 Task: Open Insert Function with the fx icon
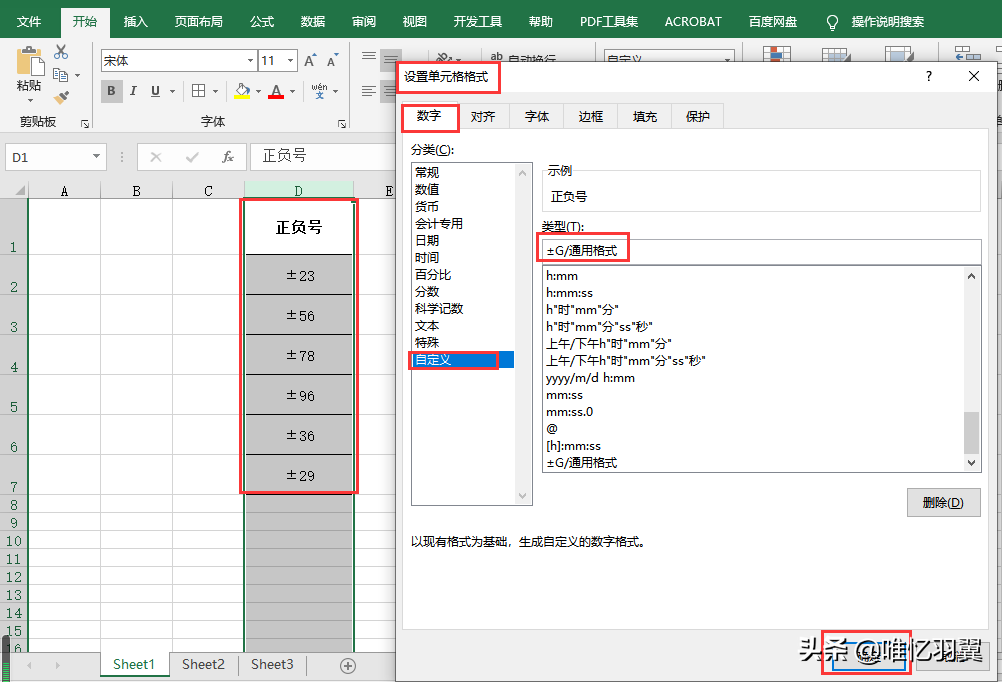[227, 157]
